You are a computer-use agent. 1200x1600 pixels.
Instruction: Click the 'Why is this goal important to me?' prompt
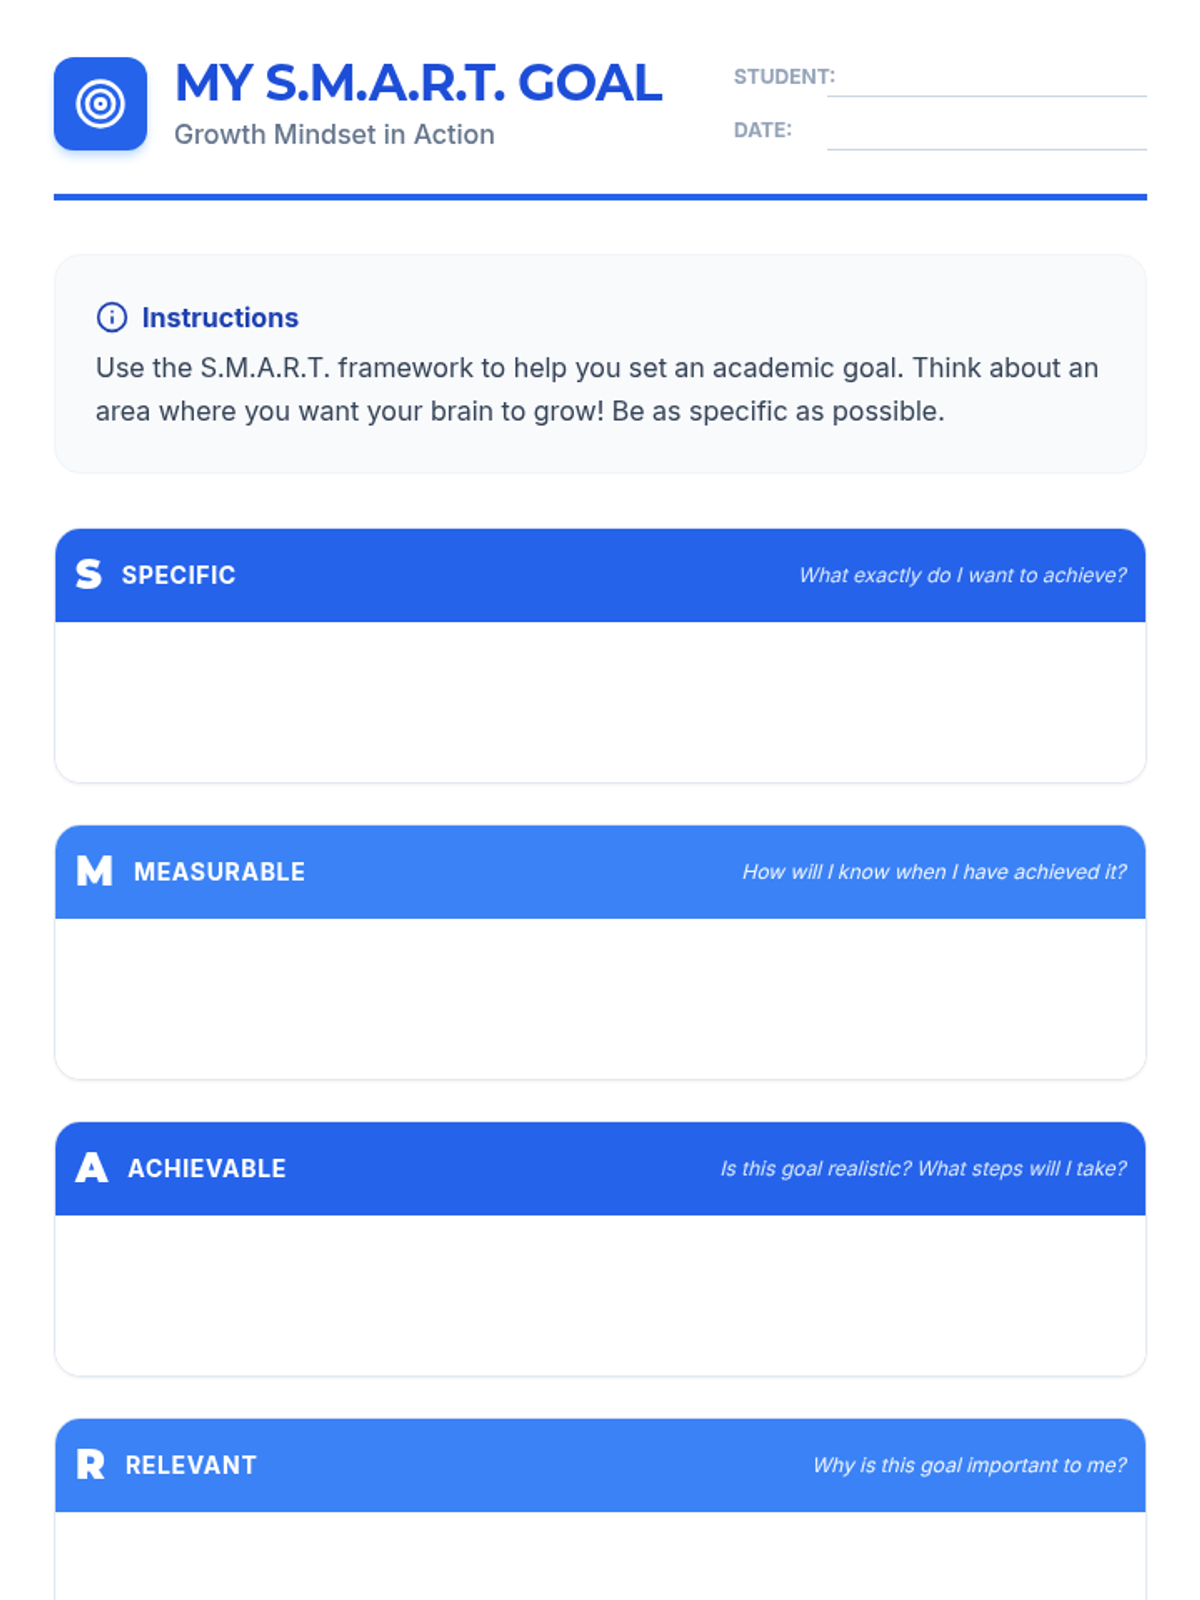[969, 1465]
